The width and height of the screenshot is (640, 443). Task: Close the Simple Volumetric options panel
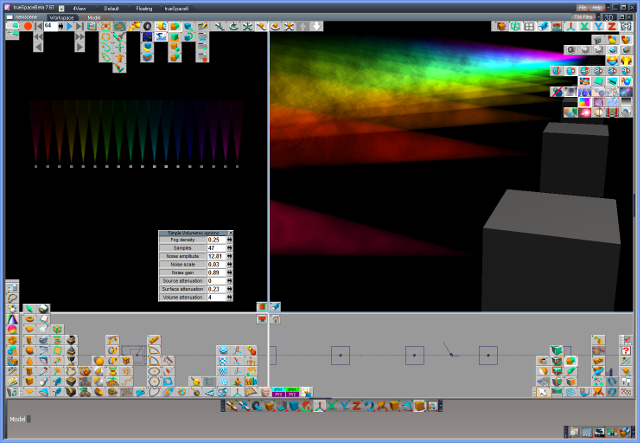(230, 232)
